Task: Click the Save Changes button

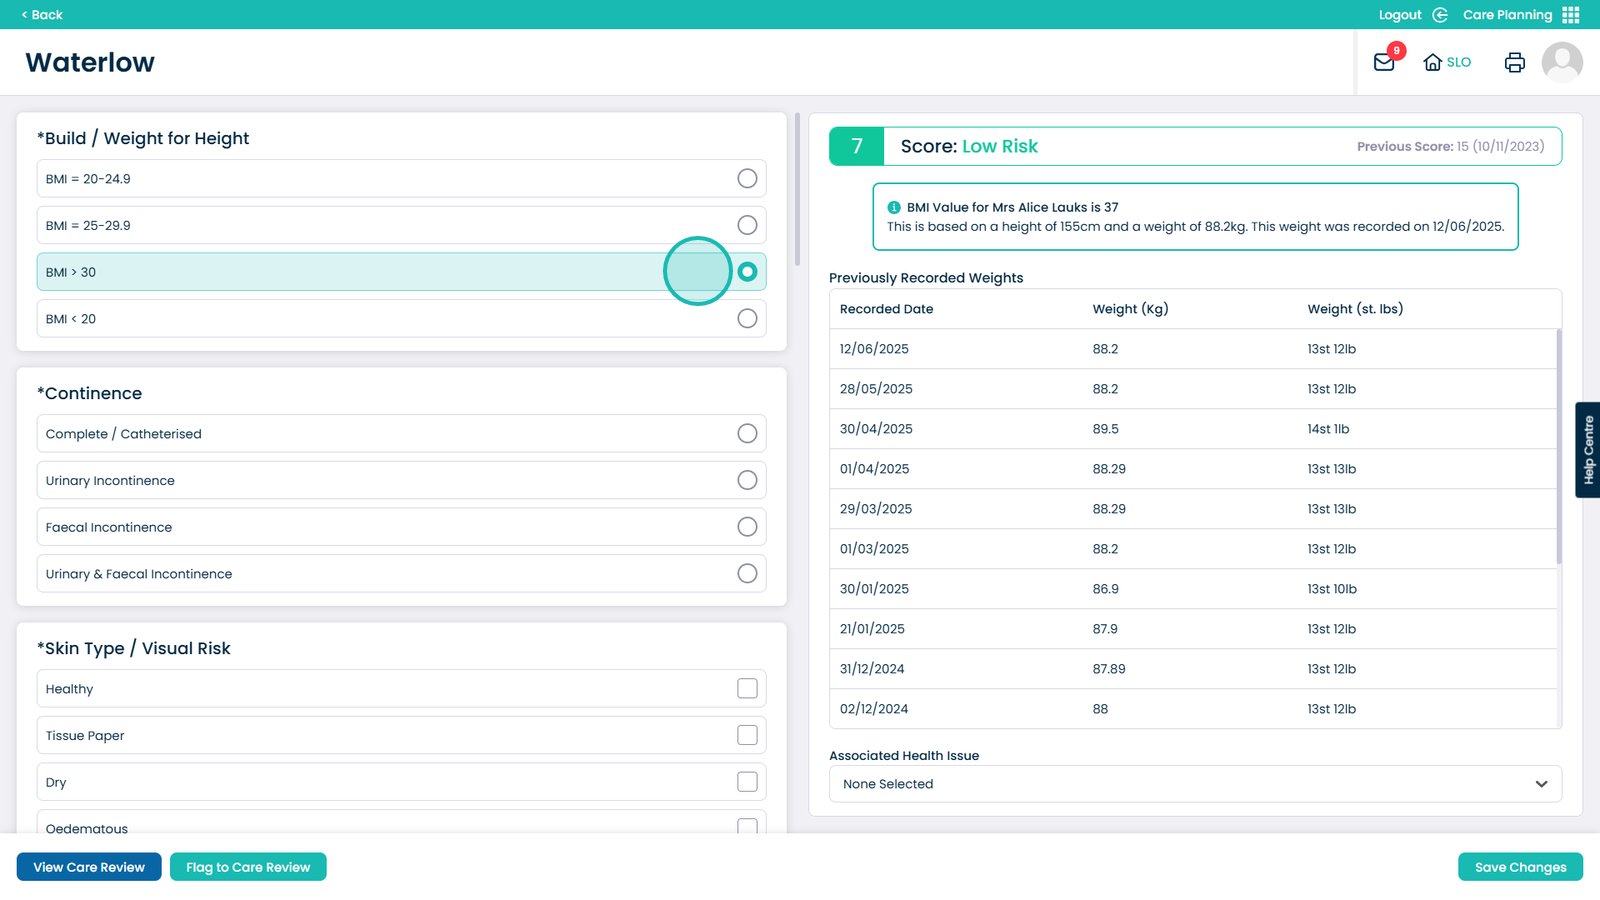Action: click(x=1520, y=867)
